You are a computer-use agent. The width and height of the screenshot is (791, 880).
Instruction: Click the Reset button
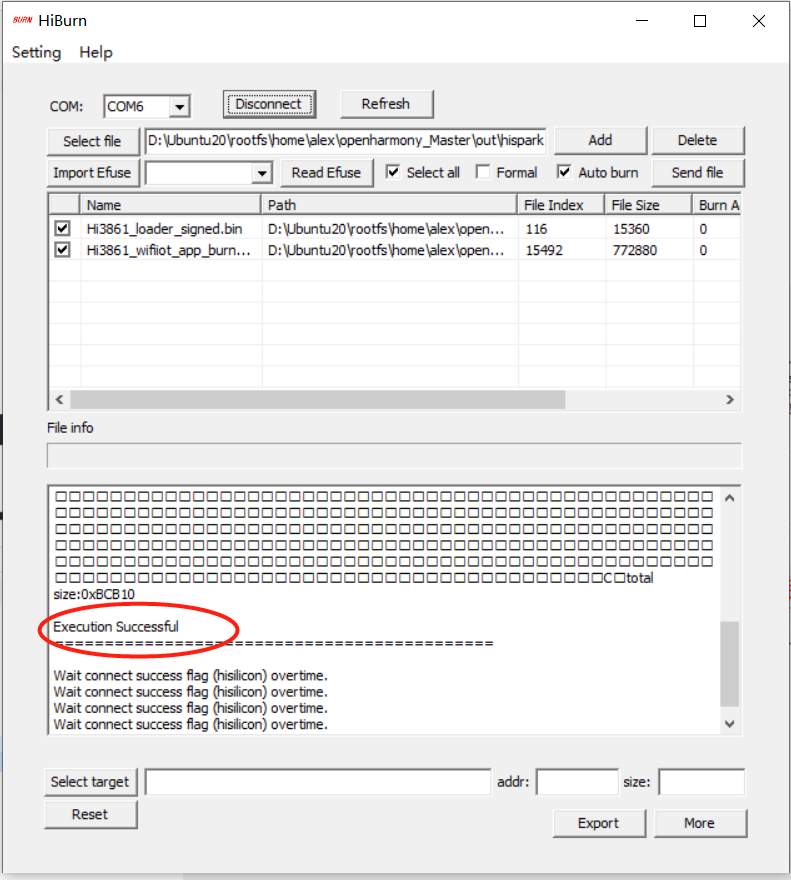[x=90, y=814]
